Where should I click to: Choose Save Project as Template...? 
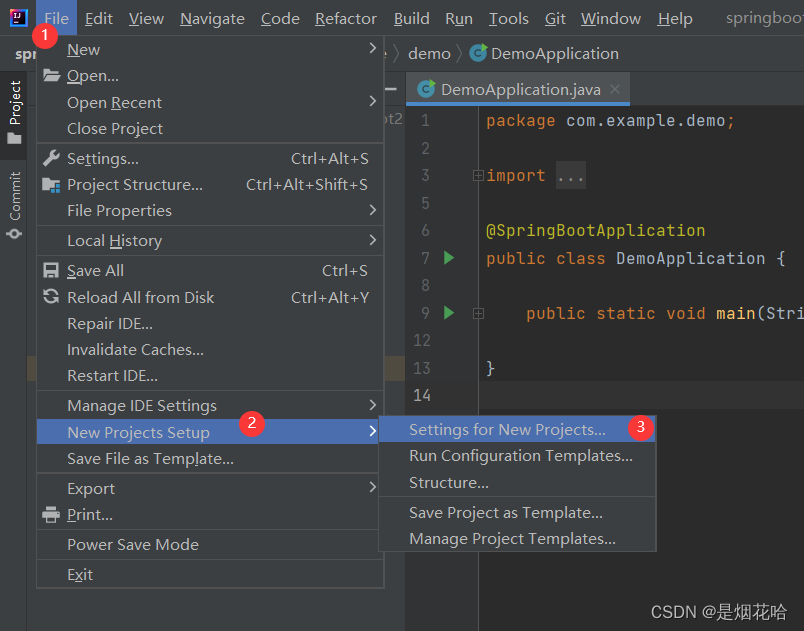point(517,513)
